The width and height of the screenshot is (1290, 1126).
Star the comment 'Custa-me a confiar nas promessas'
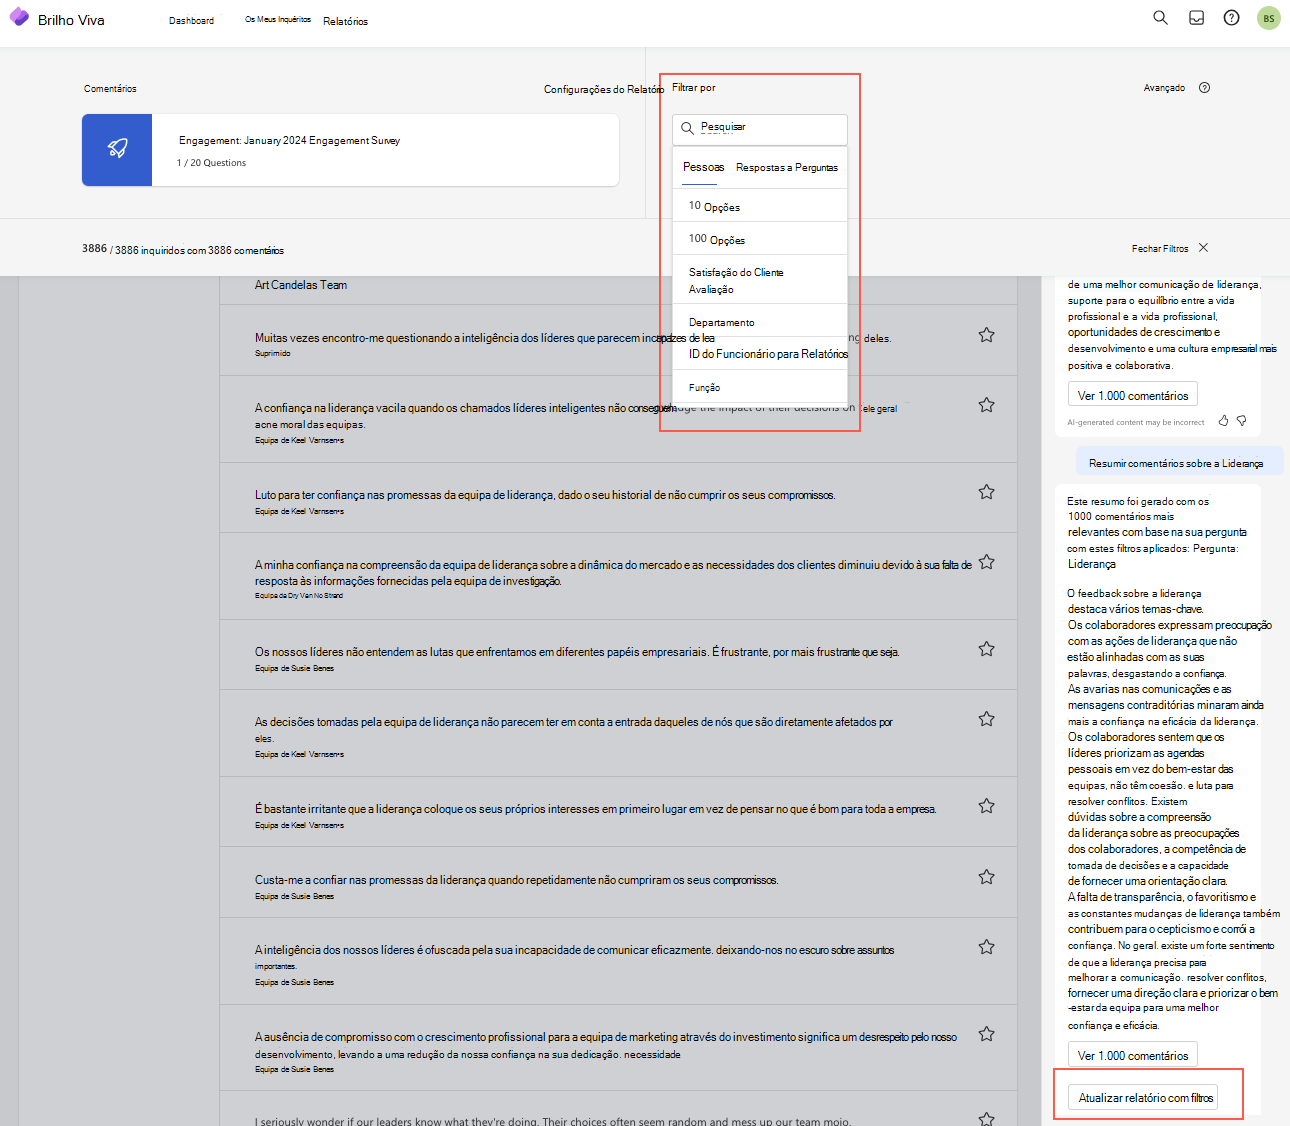[x=986, y=877]
